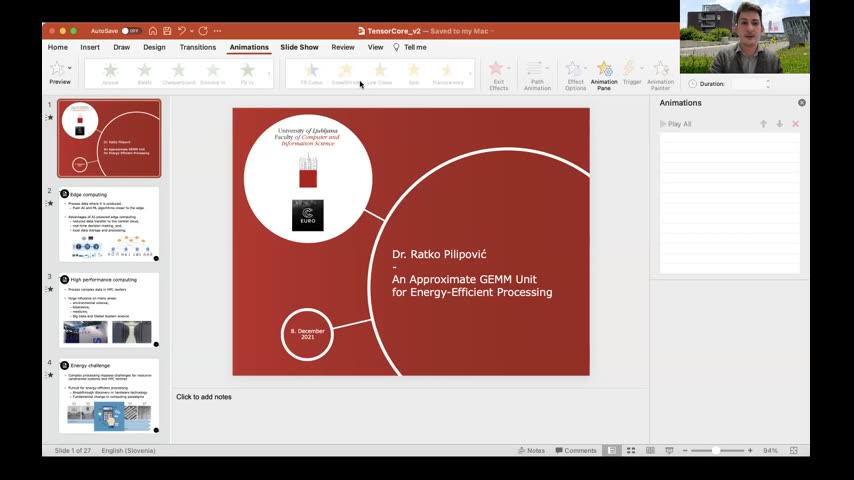Open the Slide Show tab
Viewport: 854px width, 480px height.
(300, 47)
